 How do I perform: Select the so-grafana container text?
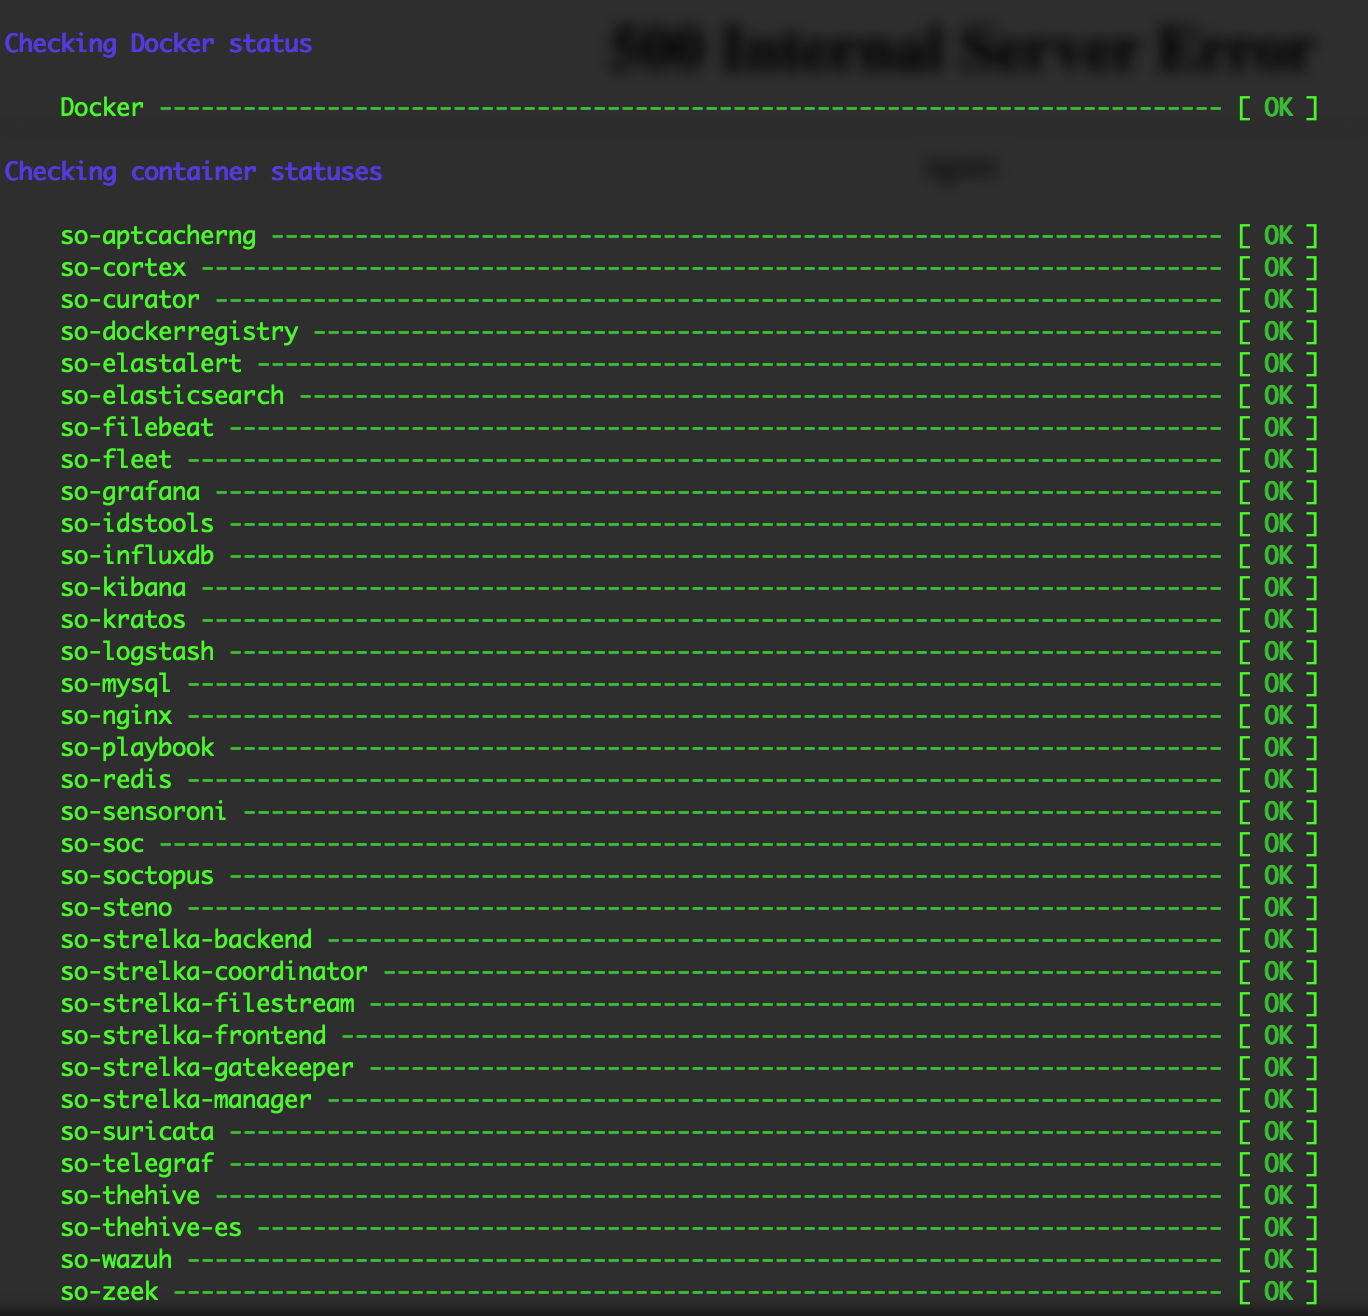pos(130,492)
